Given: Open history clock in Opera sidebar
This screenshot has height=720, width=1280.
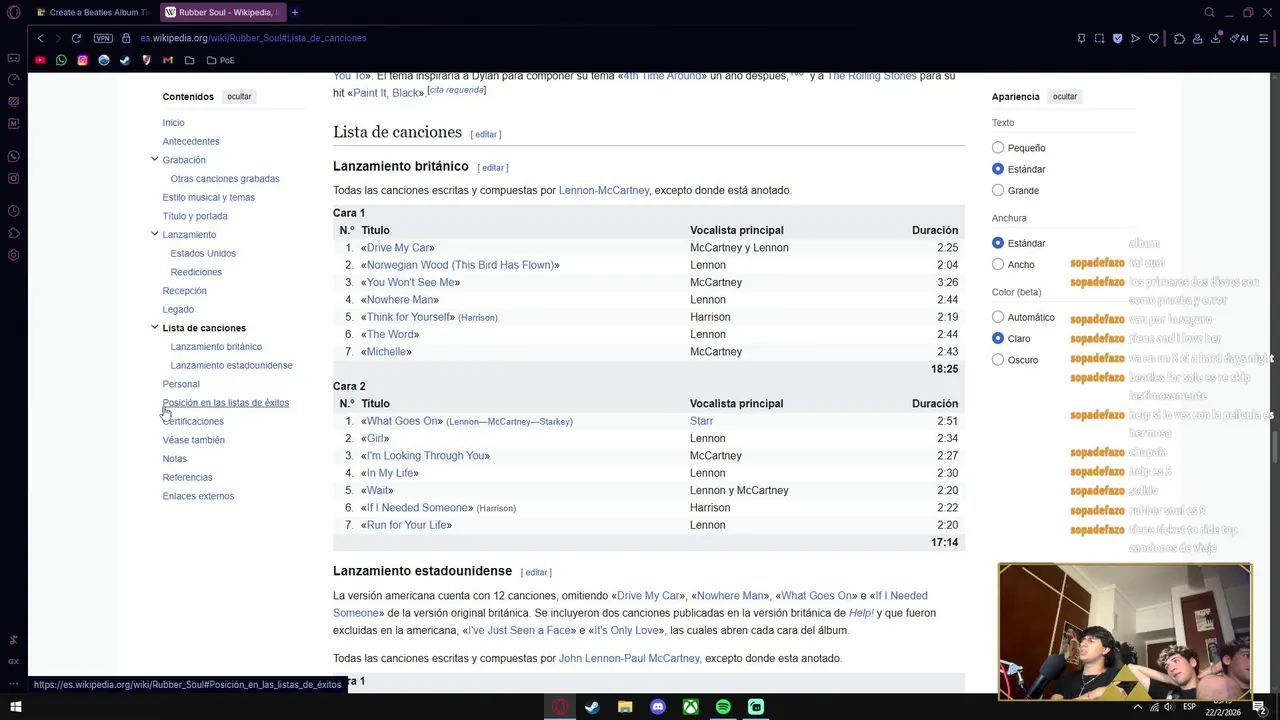Looking at the screenshot, I should pos(13,211).
